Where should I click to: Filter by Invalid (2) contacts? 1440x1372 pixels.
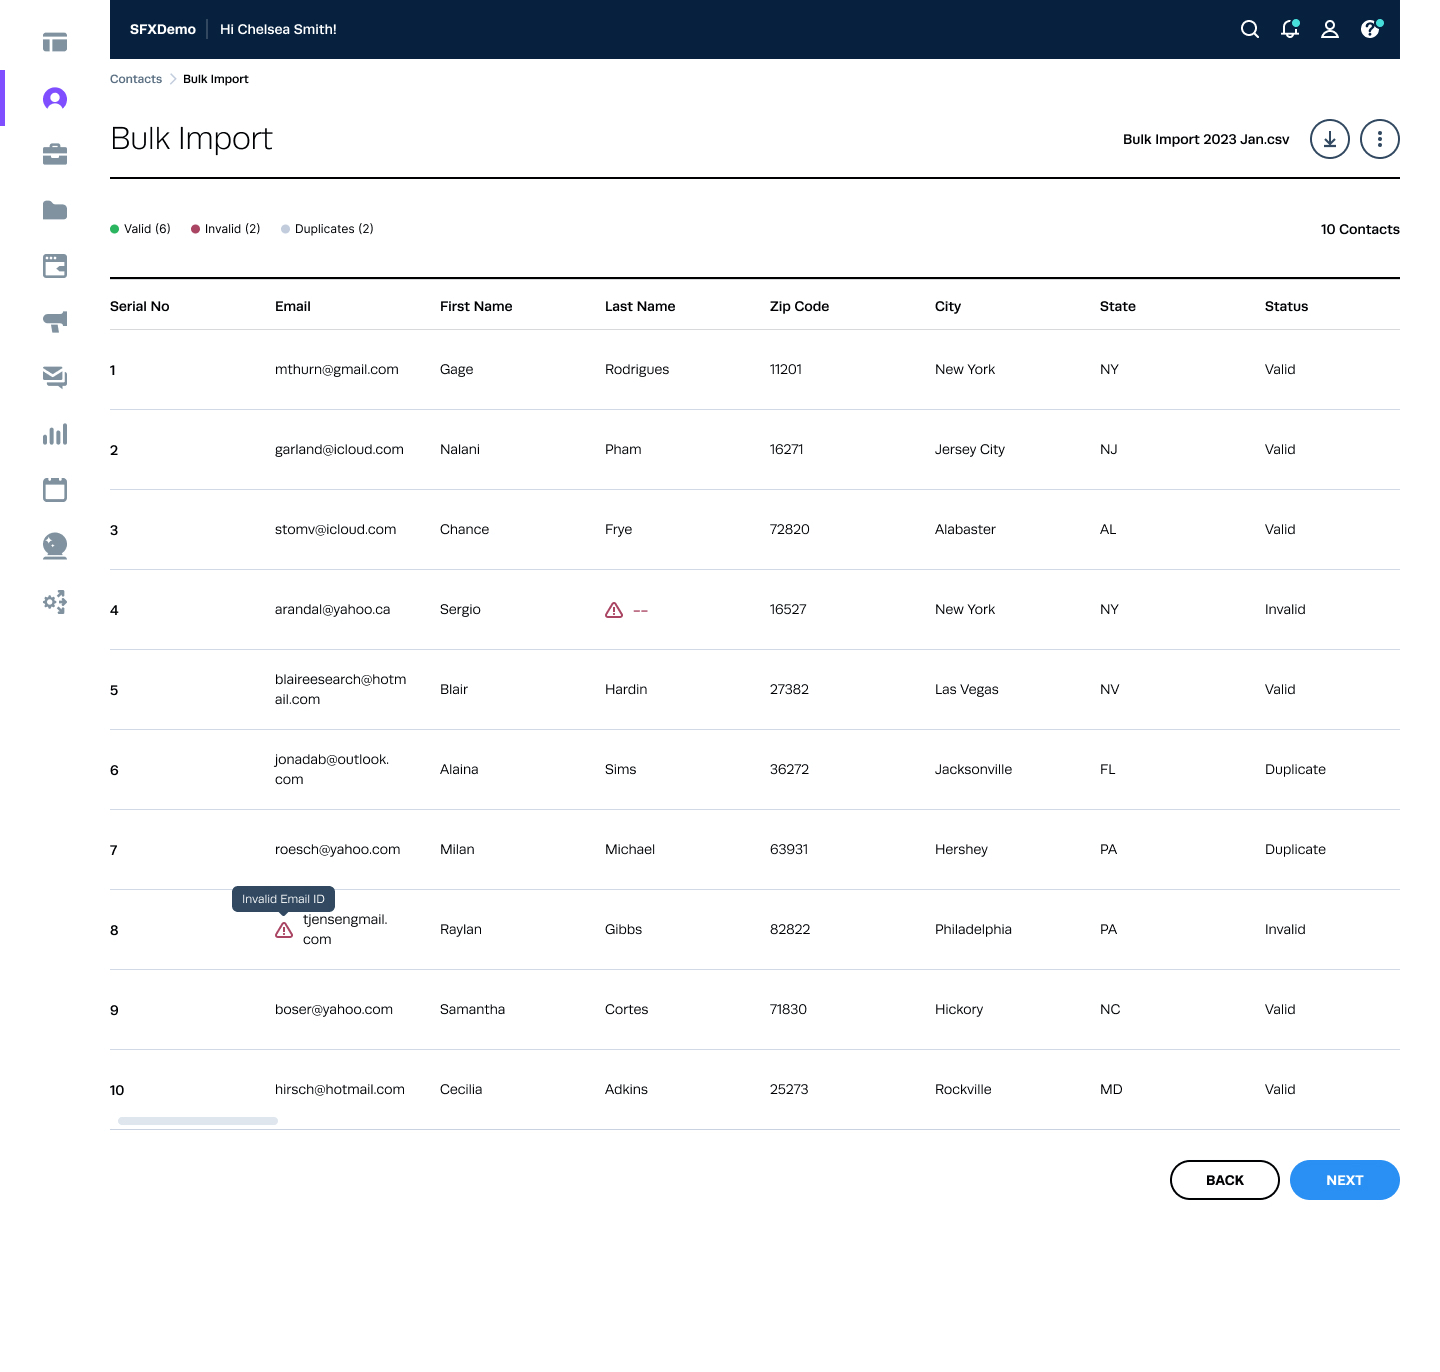click(x=225, y=229)
